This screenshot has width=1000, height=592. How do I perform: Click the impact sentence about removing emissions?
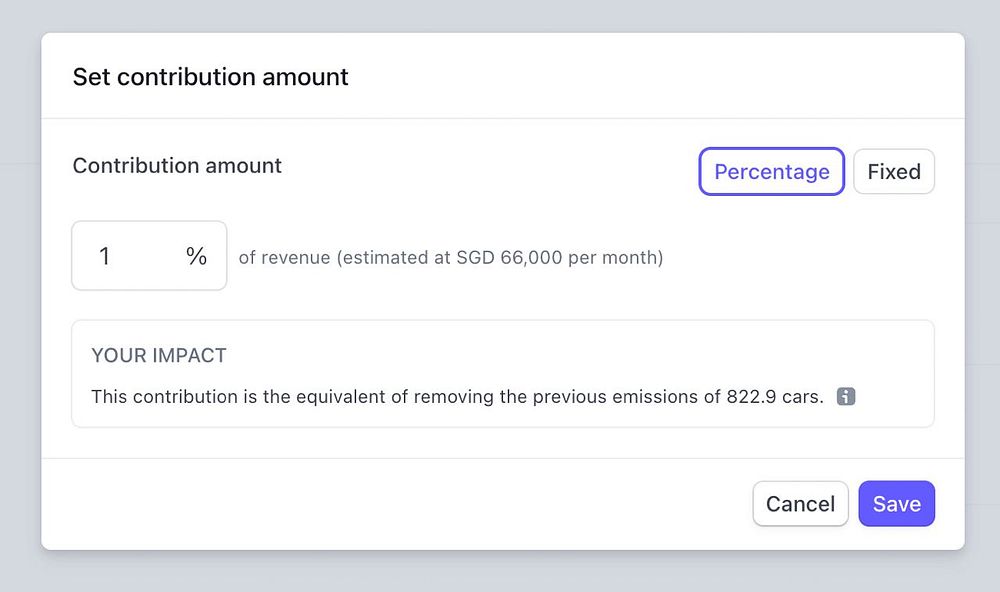[400, 397]
